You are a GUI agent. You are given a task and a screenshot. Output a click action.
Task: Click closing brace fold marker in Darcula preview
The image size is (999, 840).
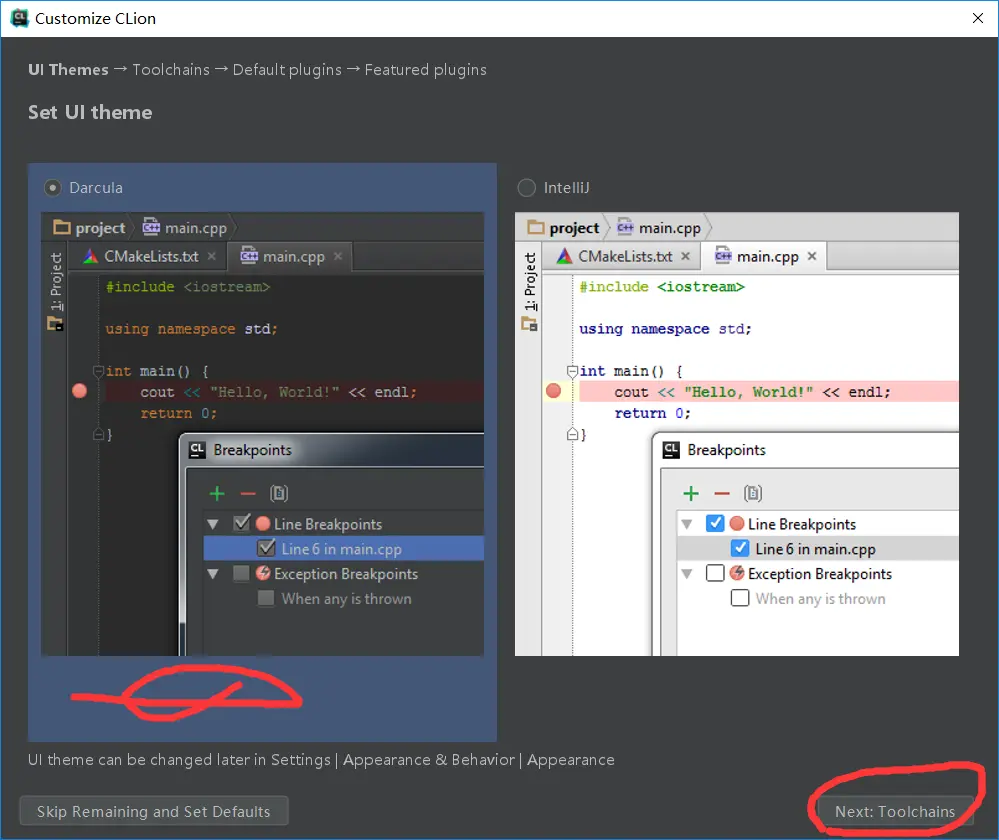[x=98, y=434]
